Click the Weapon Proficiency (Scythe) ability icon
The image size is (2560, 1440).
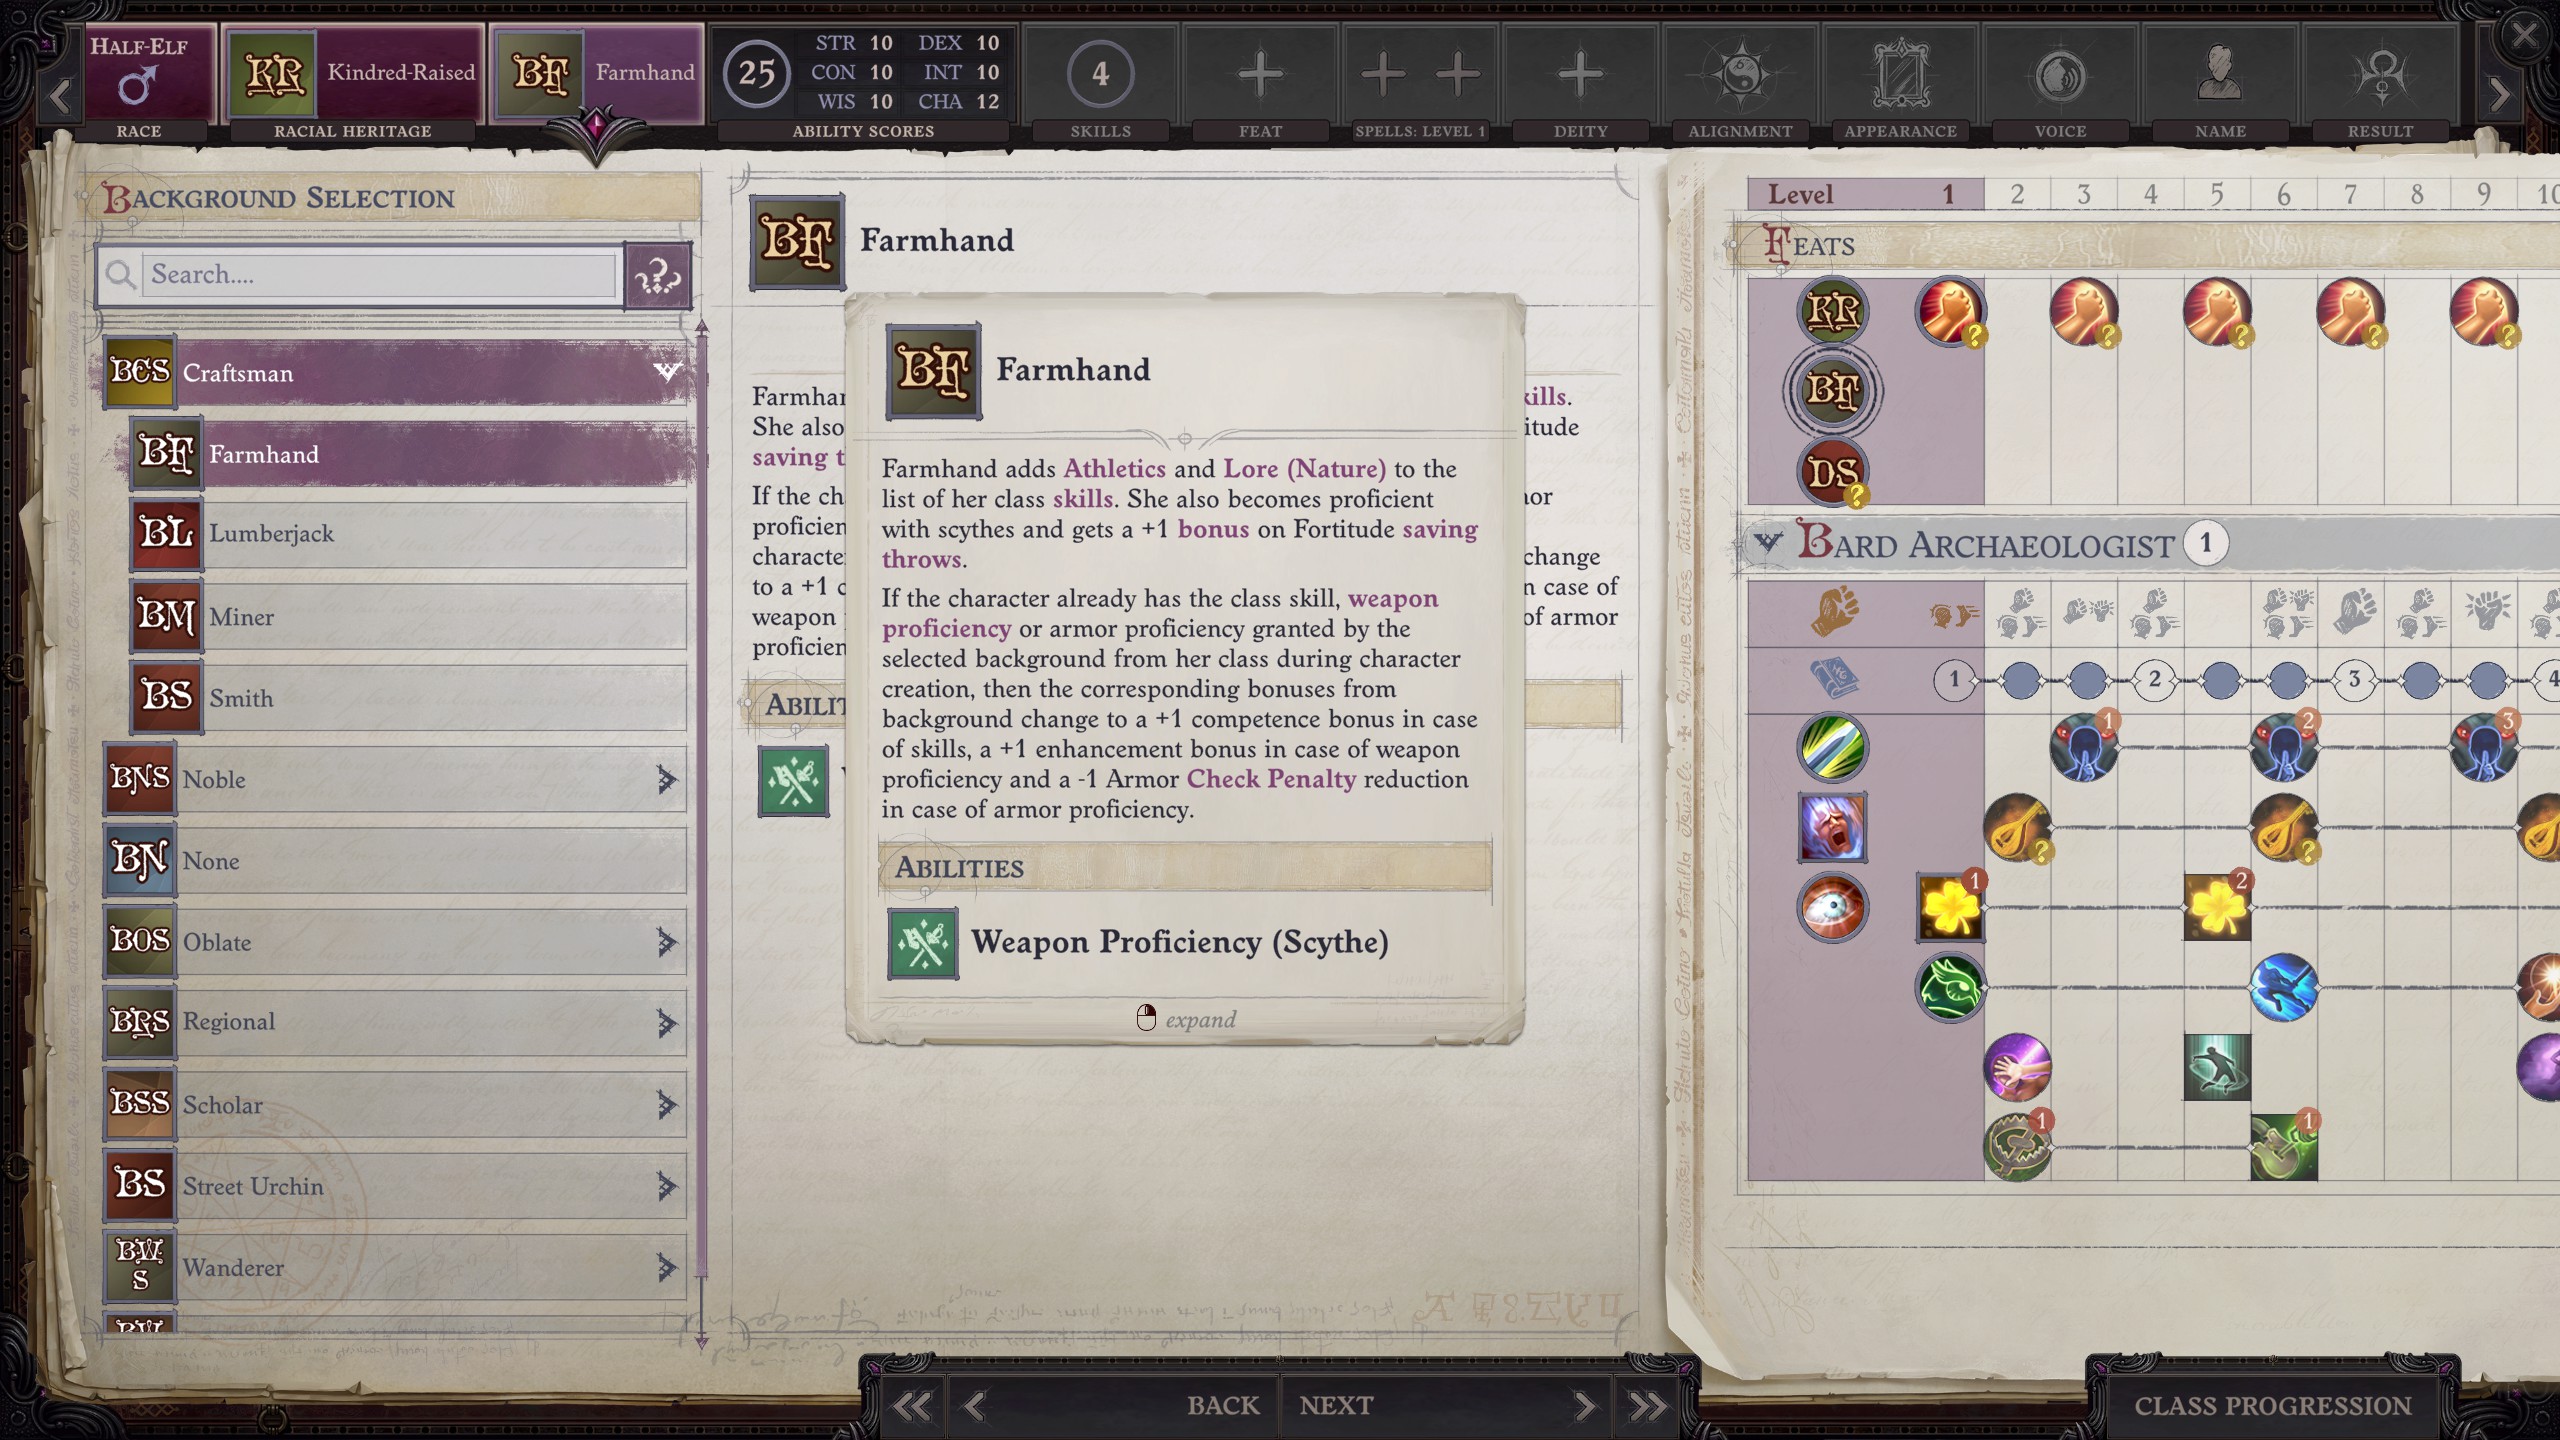tap(922, 943)
